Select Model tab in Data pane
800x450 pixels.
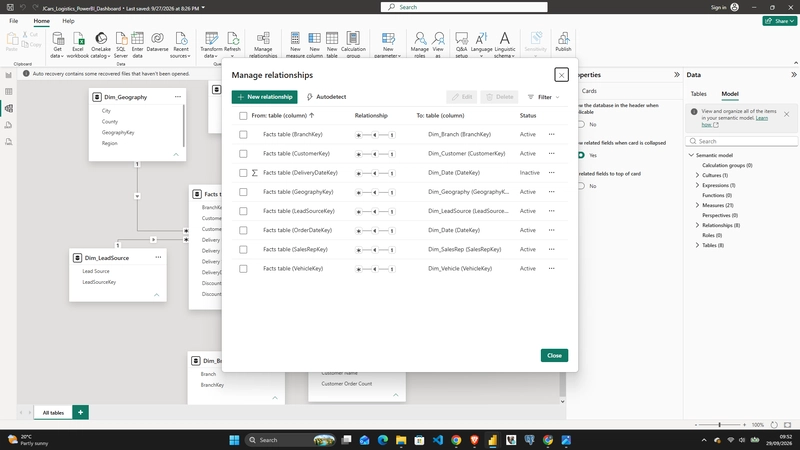click(x=730, y=94)
